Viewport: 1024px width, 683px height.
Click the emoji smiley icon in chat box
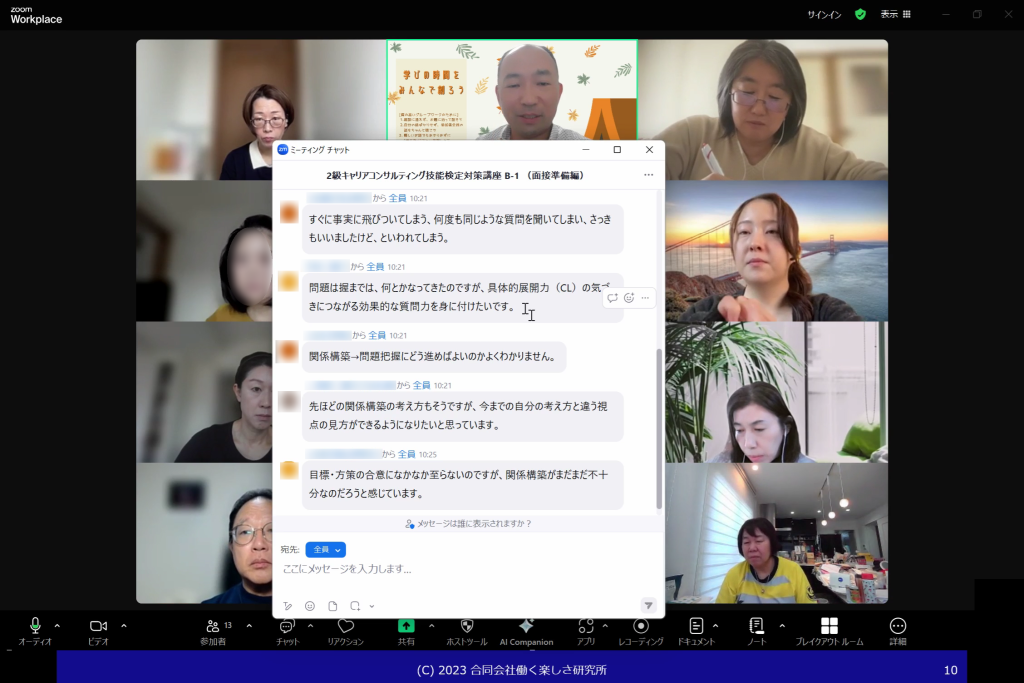click(x=310, y=606)
